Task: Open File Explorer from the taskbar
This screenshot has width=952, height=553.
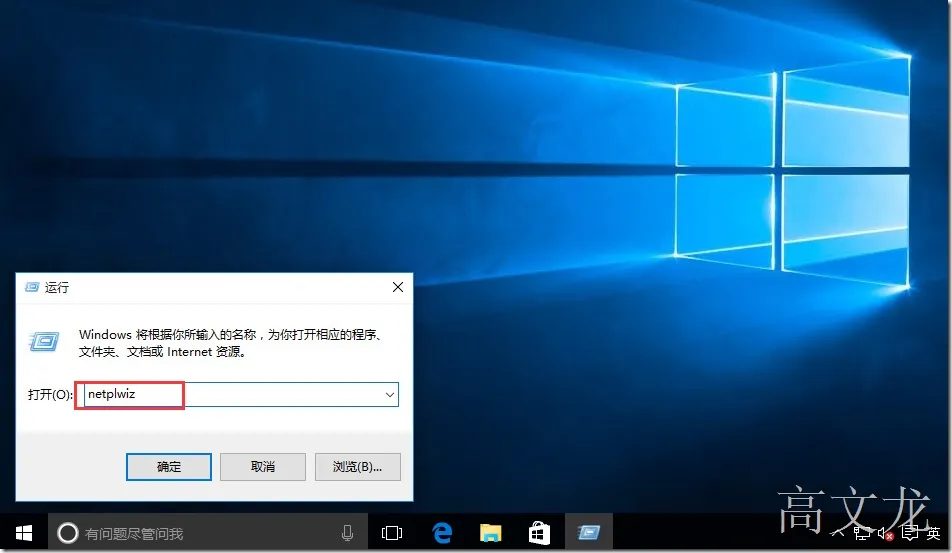Action: pos(491,533)
